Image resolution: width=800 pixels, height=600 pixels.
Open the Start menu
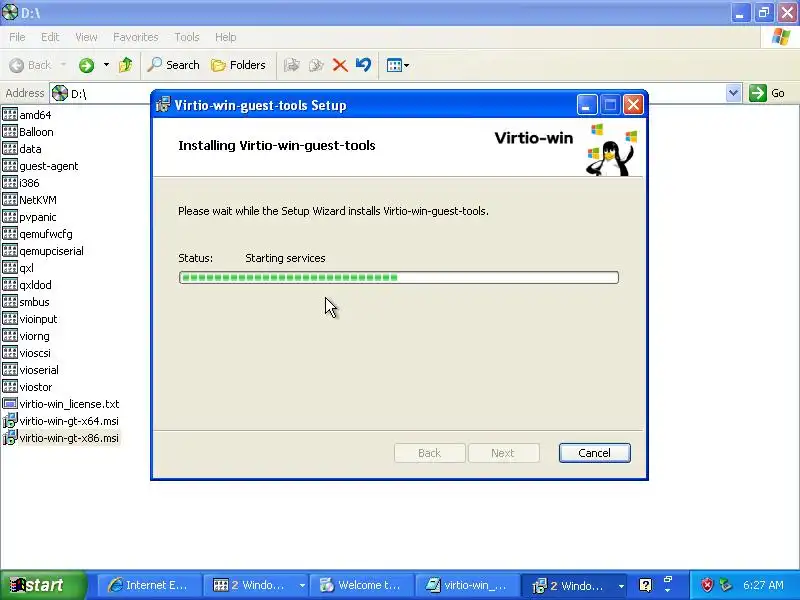pos(43,585)
